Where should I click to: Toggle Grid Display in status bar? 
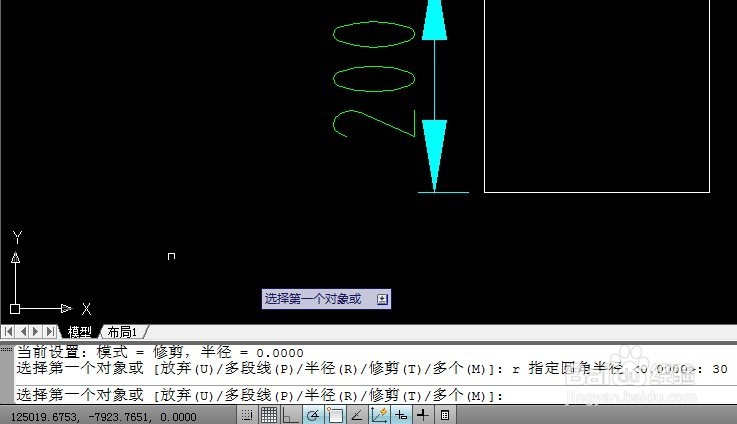pyautogui.click(x=269, y=415)
